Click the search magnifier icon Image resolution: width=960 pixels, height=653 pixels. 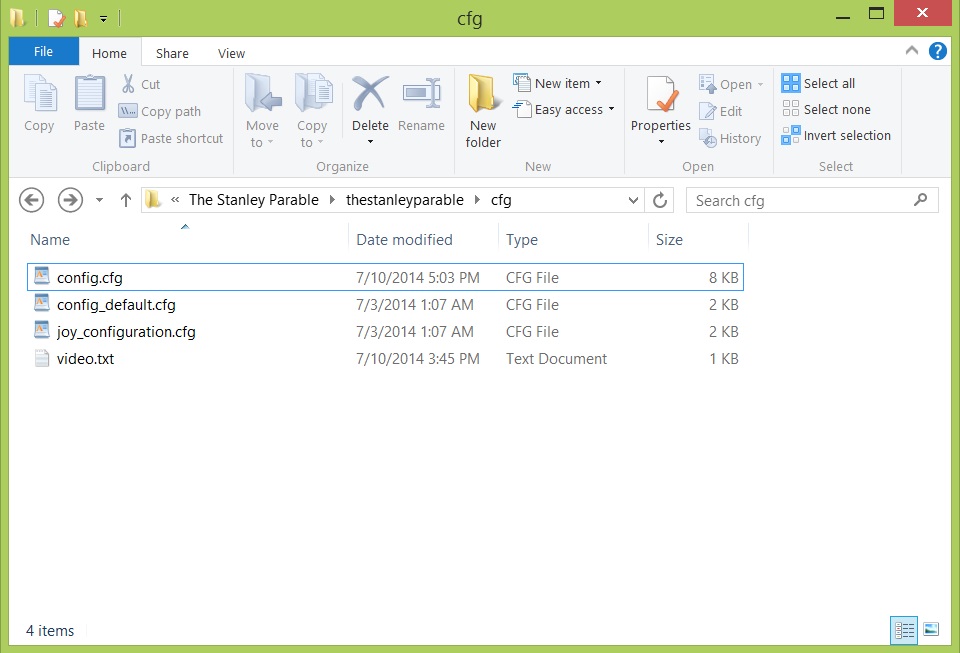[920, 200]
